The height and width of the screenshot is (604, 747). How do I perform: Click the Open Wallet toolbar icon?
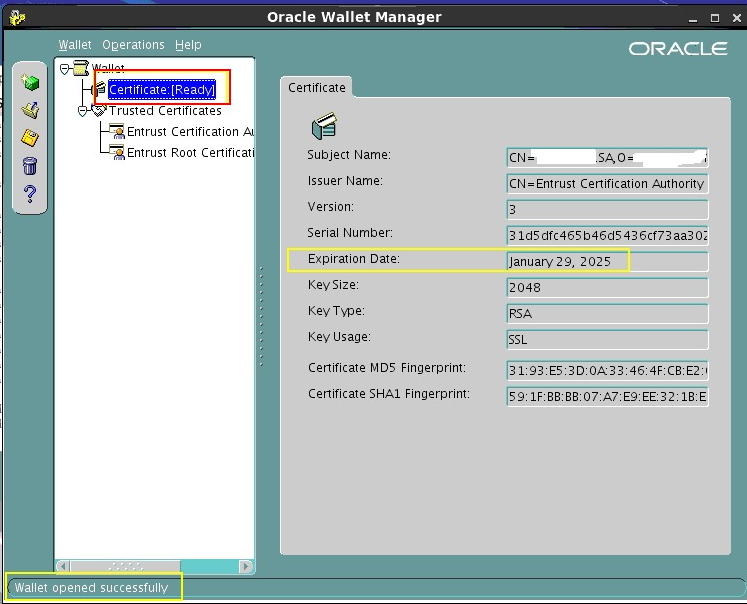coord(30,110)
